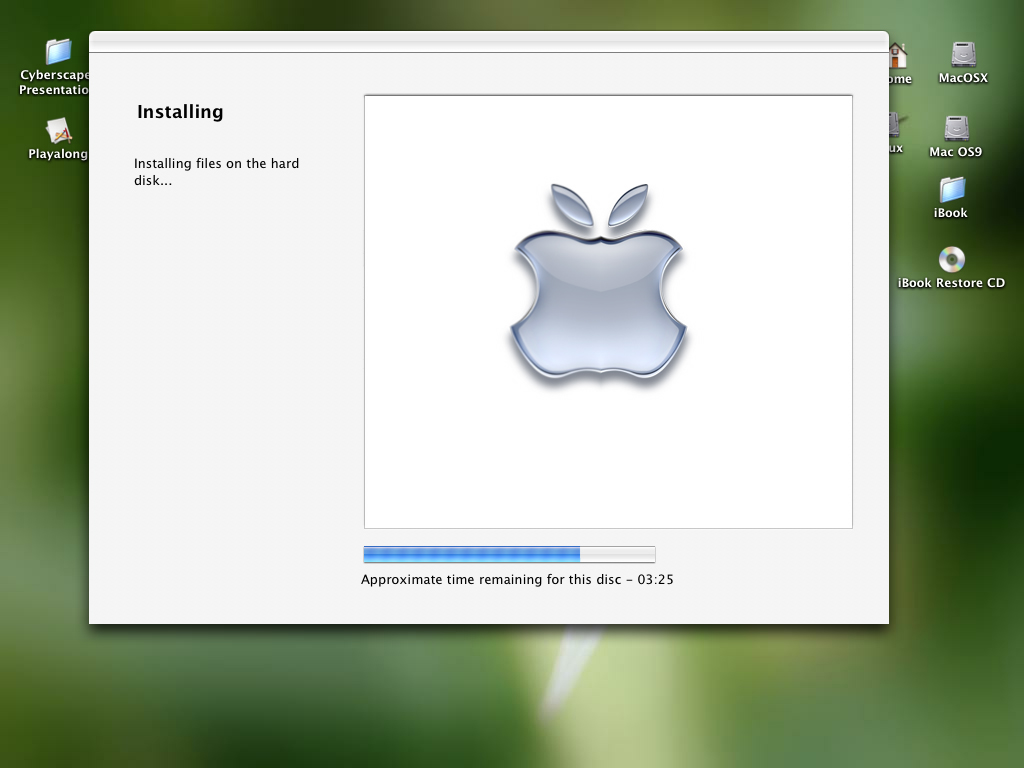This screenshot has width=1024, height=768.
Task: Click the 'iBook Restore CD' label
Action: [x=952, y=283]
